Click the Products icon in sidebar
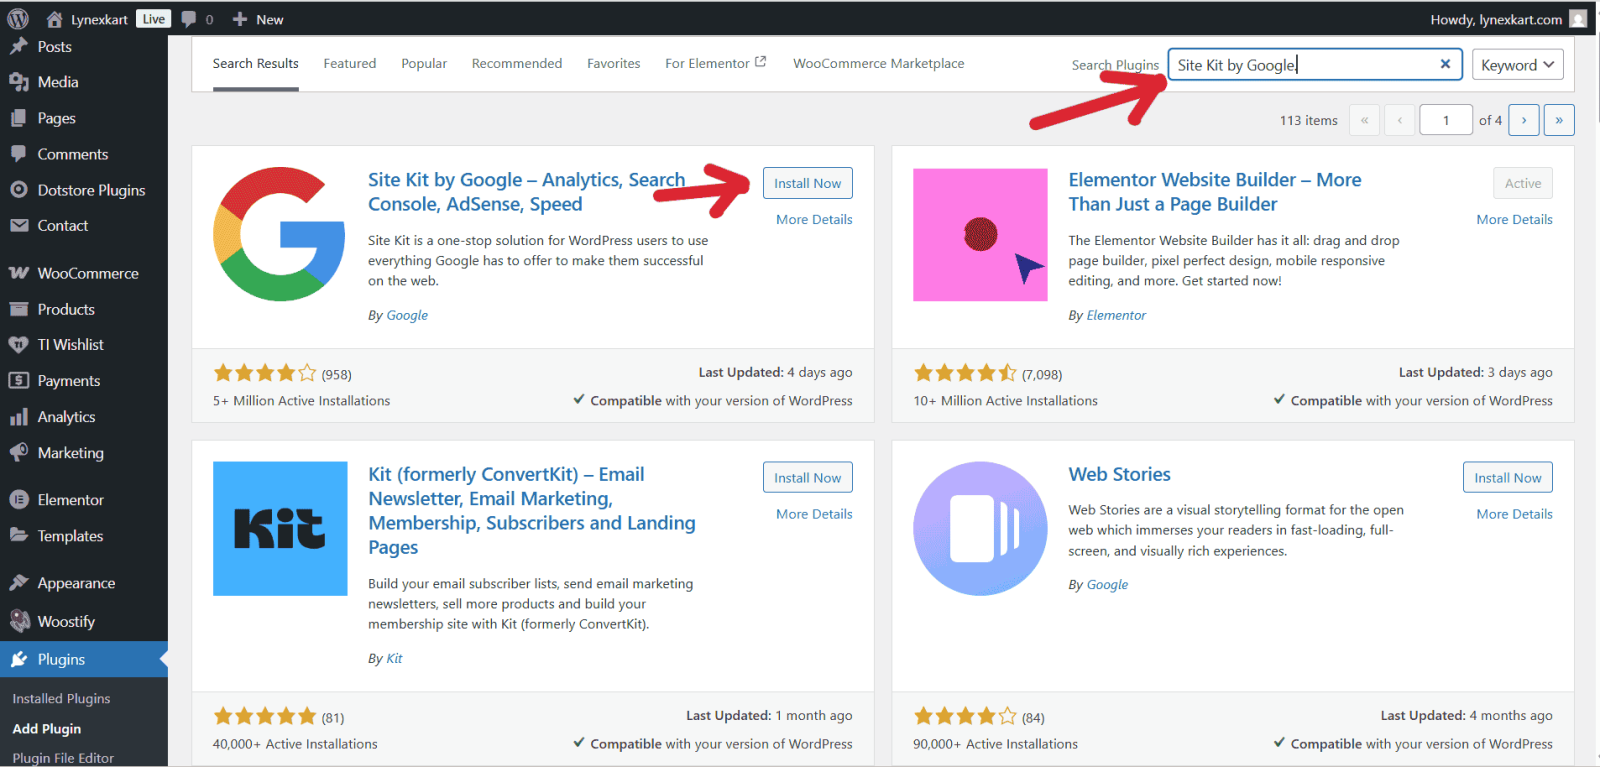 [x=18, y=309]
